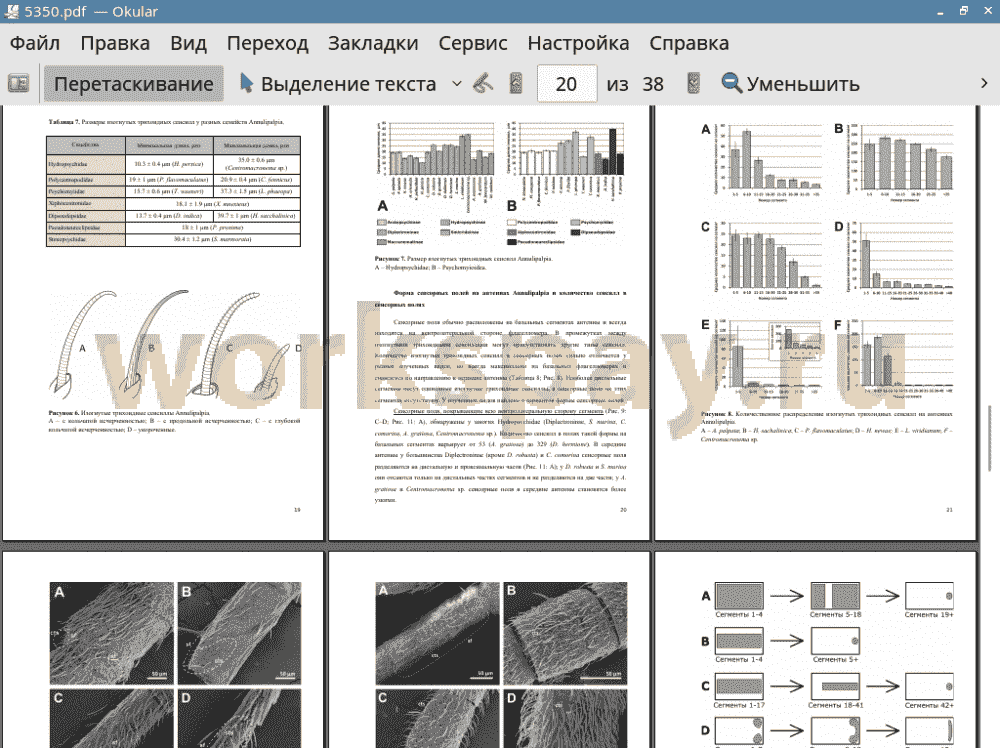1000x748 pixels.
Task: Click page 20 with bar charts A and B
Action: click(489, 323)
